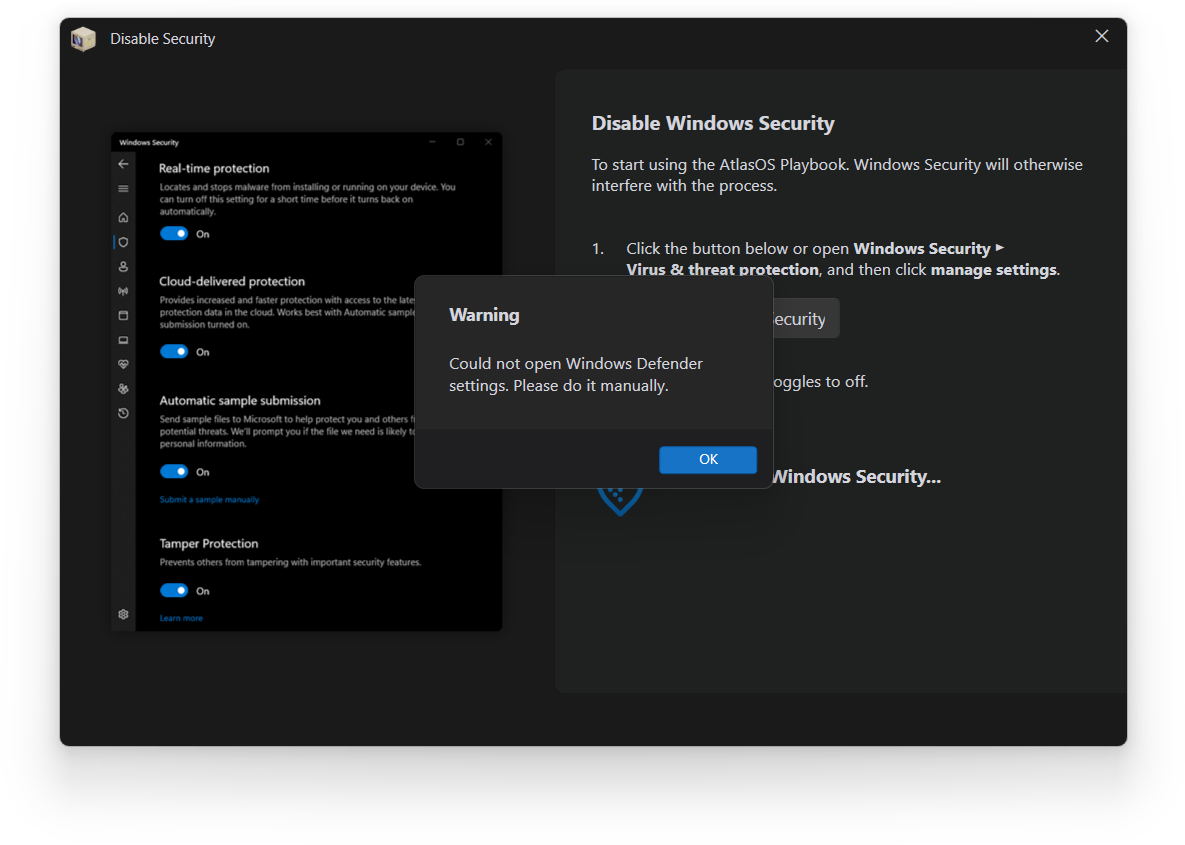Toggle Automatic sample submission off

click(173, 471)
